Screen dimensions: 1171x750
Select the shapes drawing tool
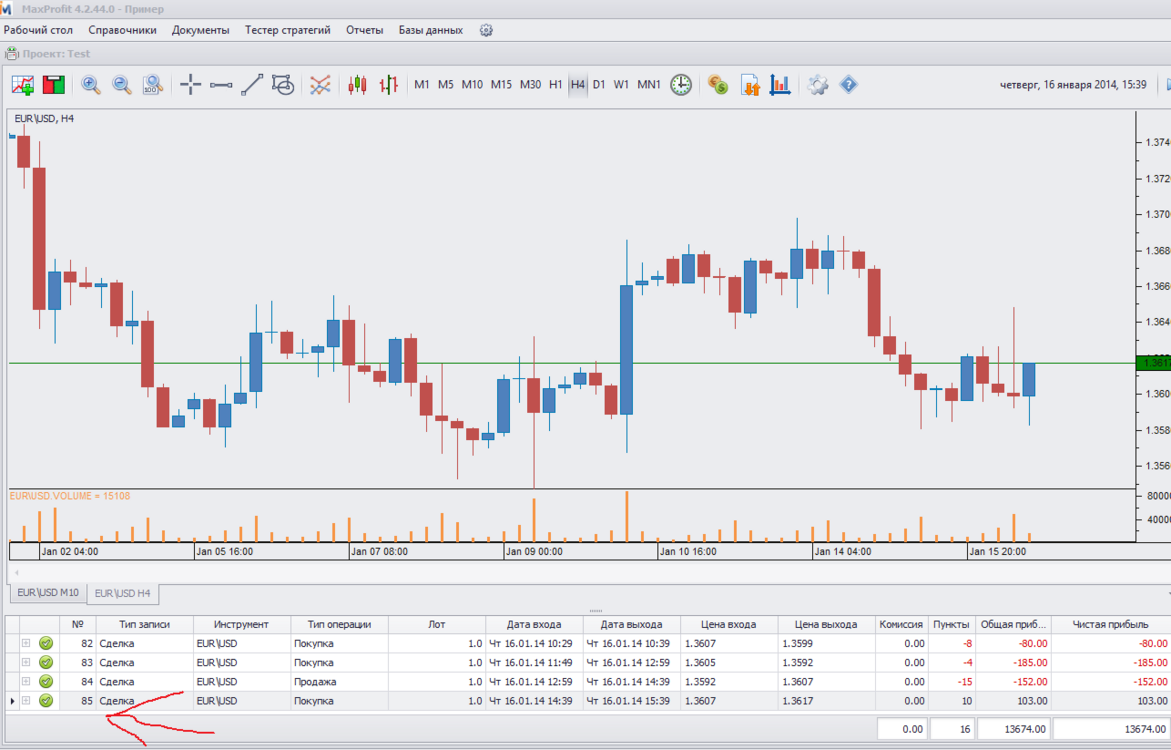[x=283, y=85]
